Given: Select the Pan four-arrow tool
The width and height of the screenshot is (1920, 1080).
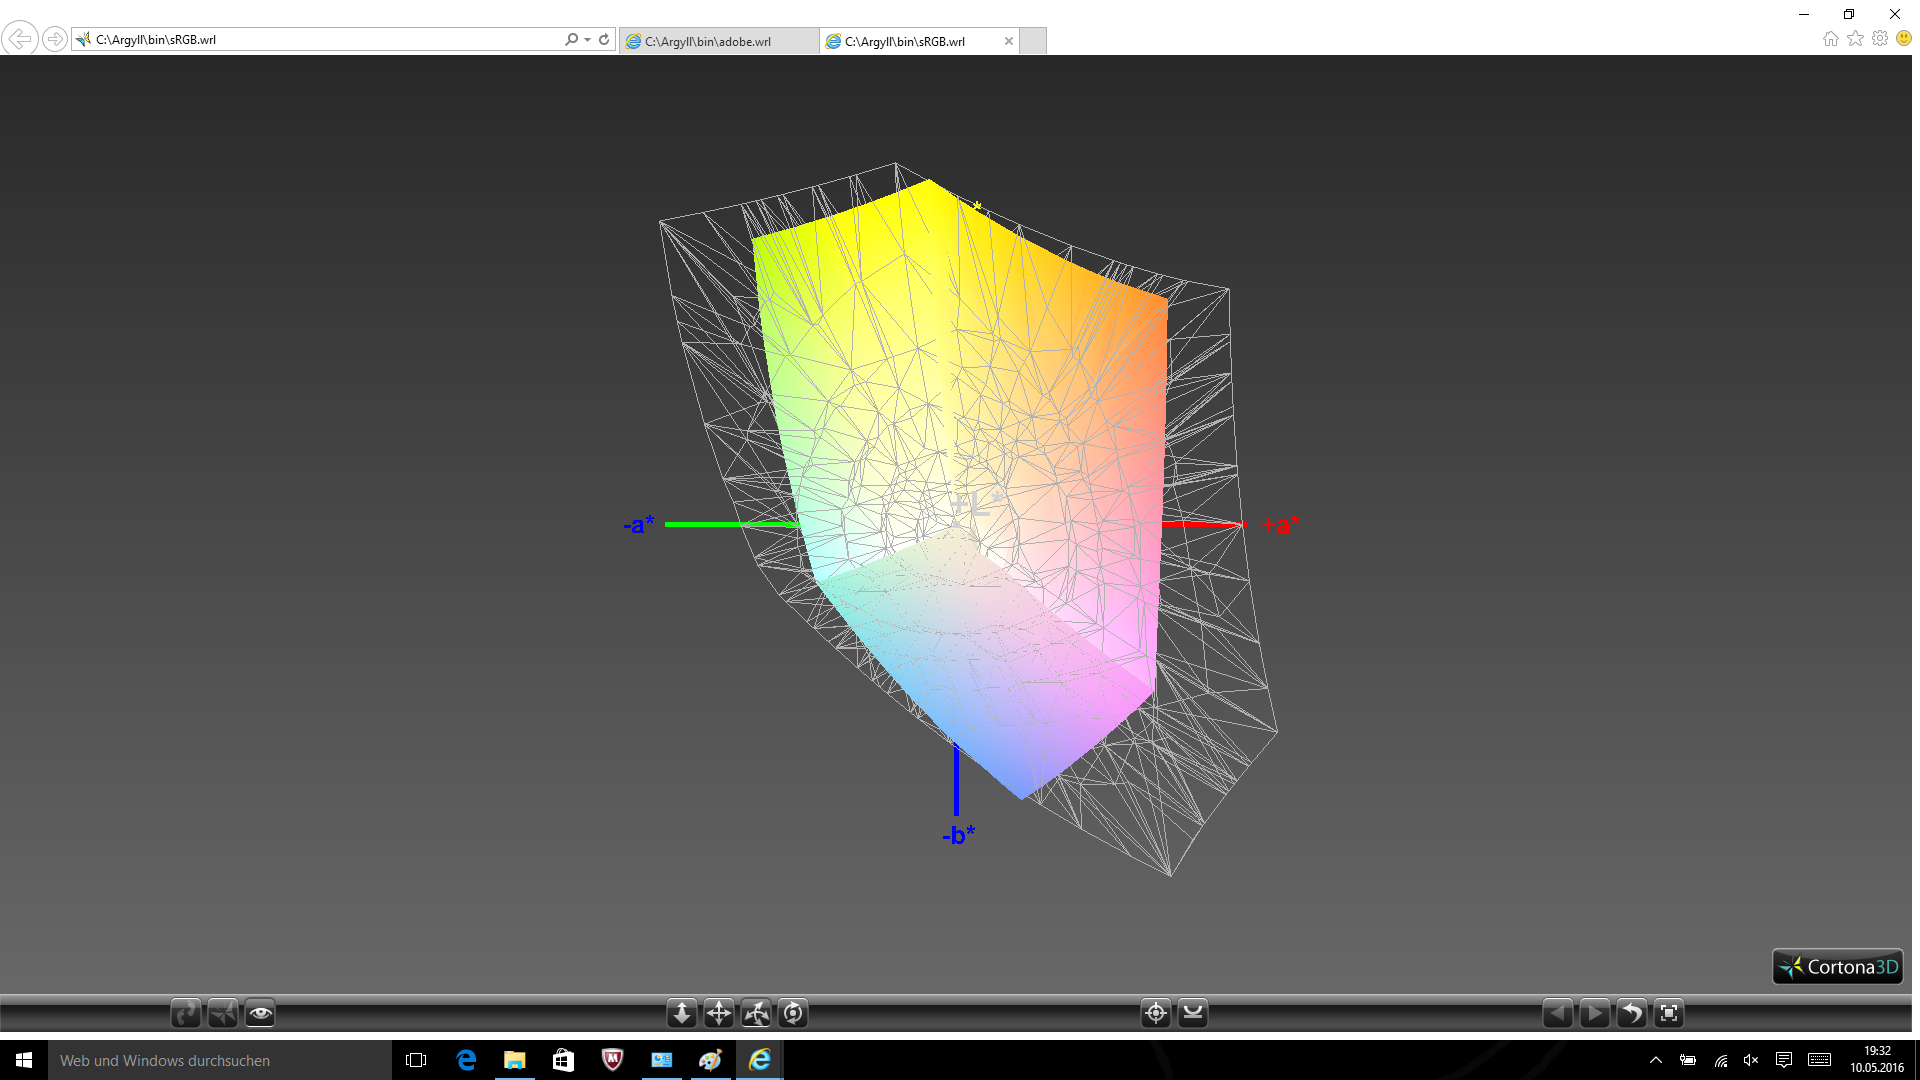Looking at the screenshot, I should point(719,1013).
